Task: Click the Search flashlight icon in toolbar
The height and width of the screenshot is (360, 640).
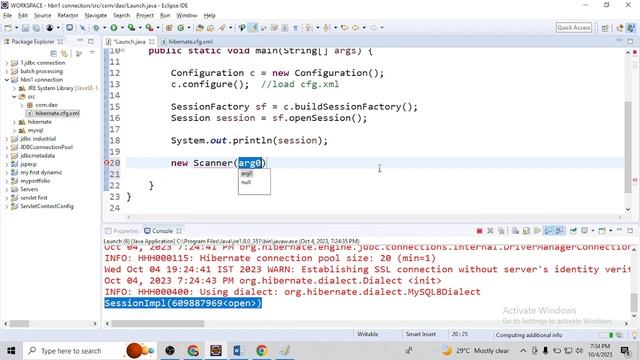Action: tap(222, 28)
